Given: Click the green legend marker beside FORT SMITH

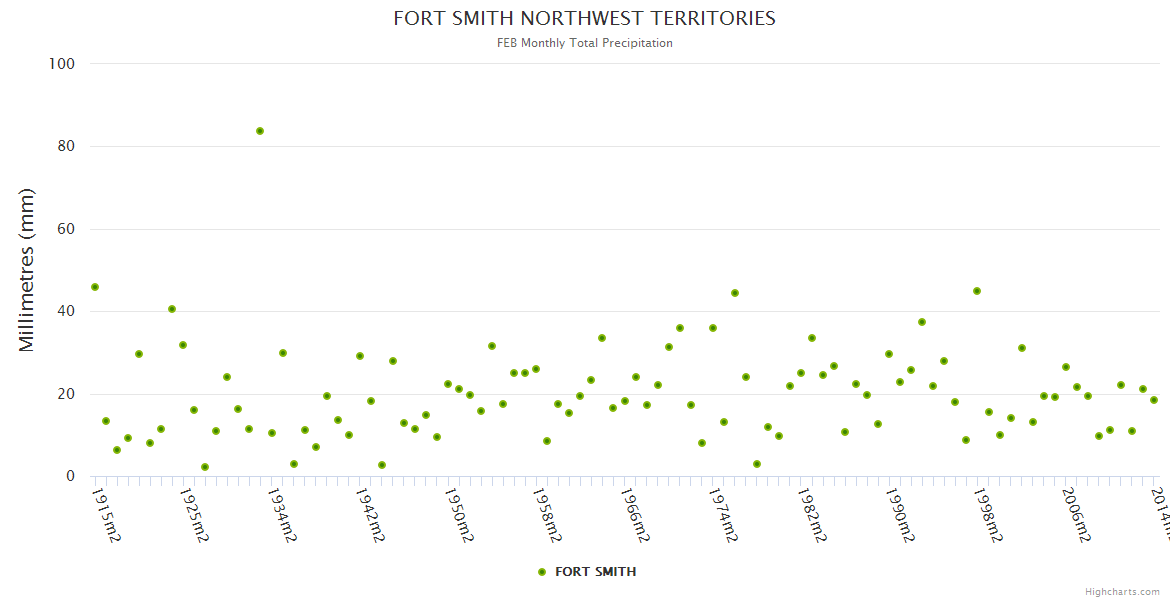Looking at the screenshot, I should (542, 572).
